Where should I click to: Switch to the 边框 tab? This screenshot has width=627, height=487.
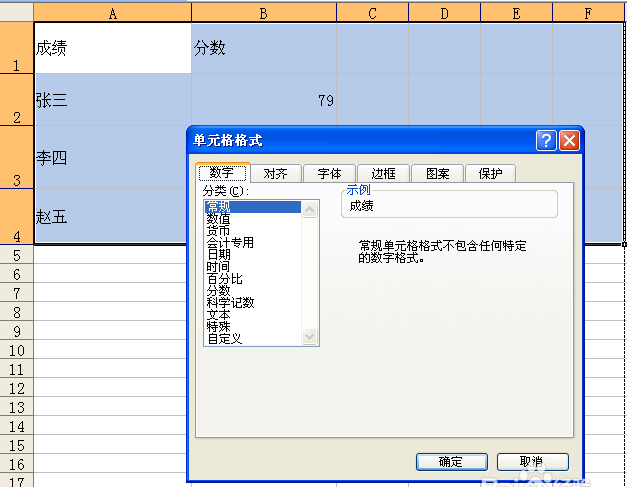click(x=383, y=174)
